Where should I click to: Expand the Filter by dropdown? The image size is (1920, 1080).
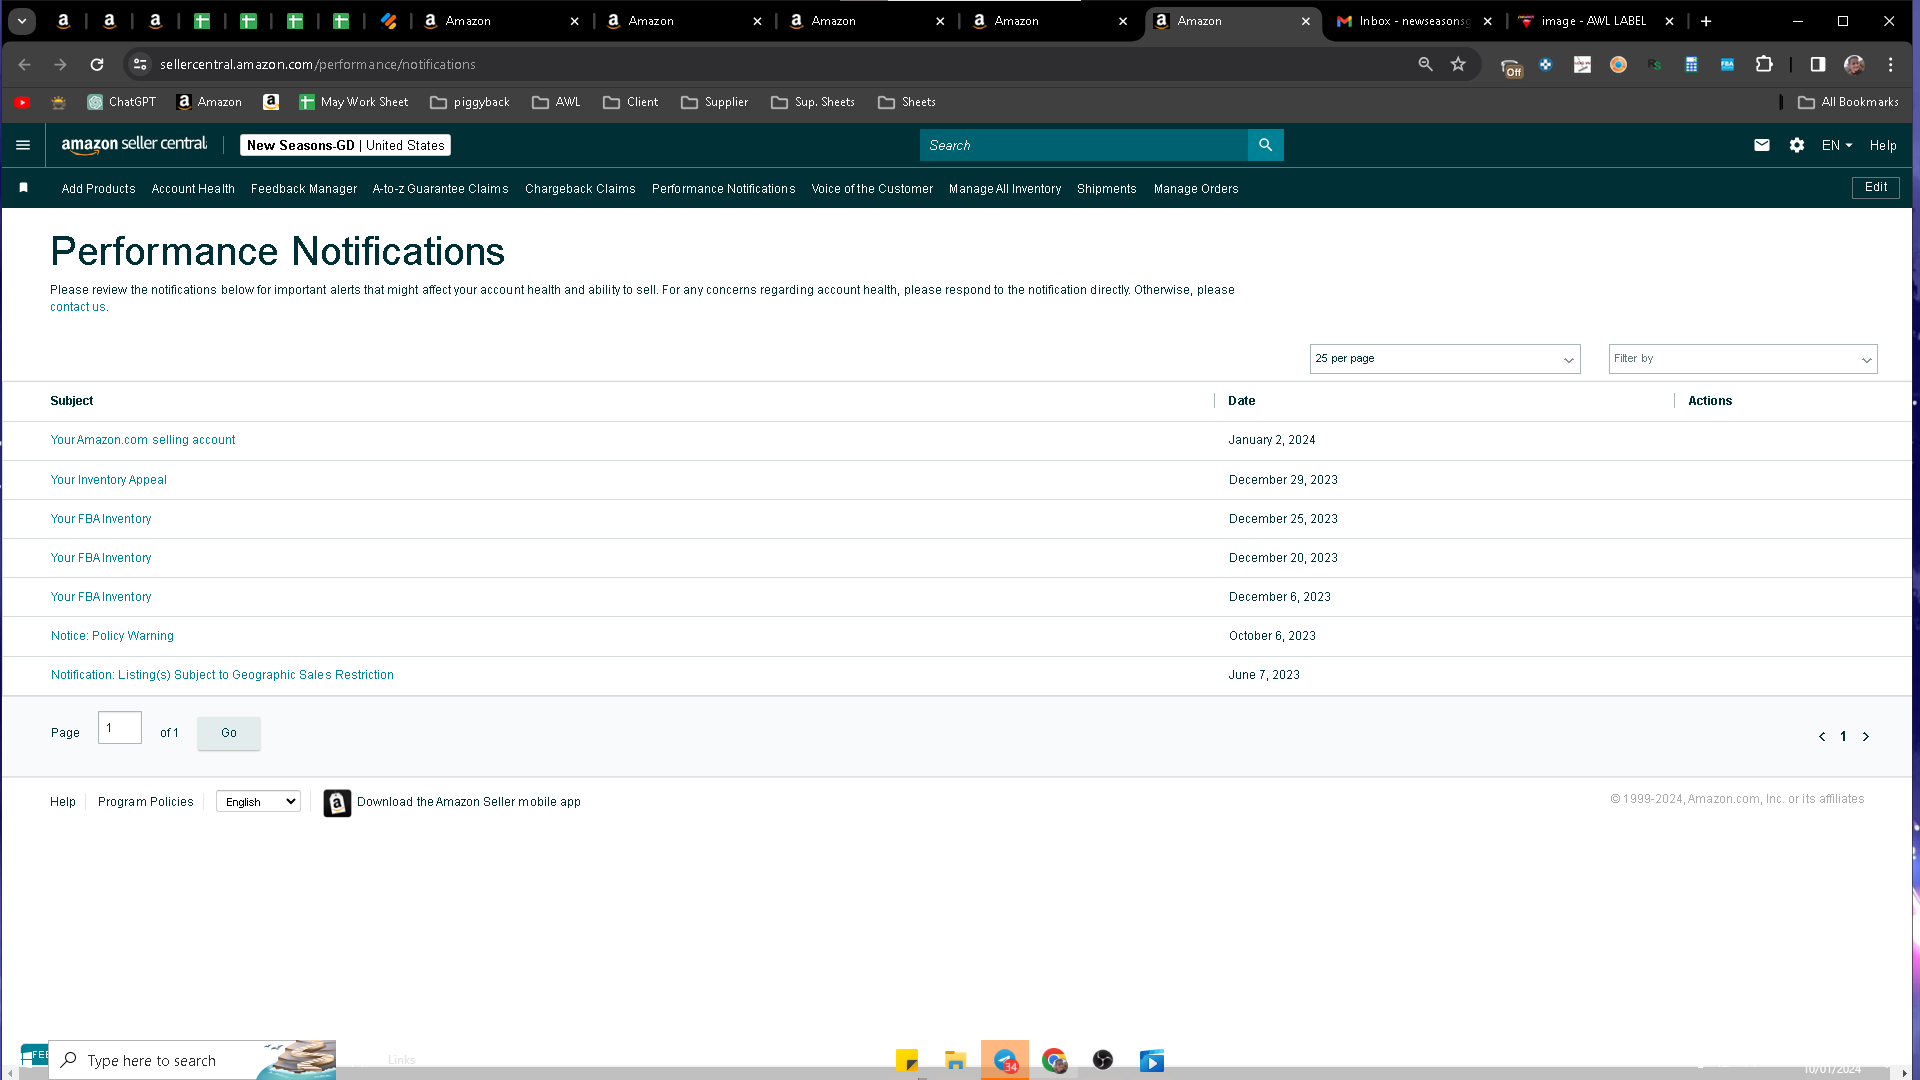1743,359
